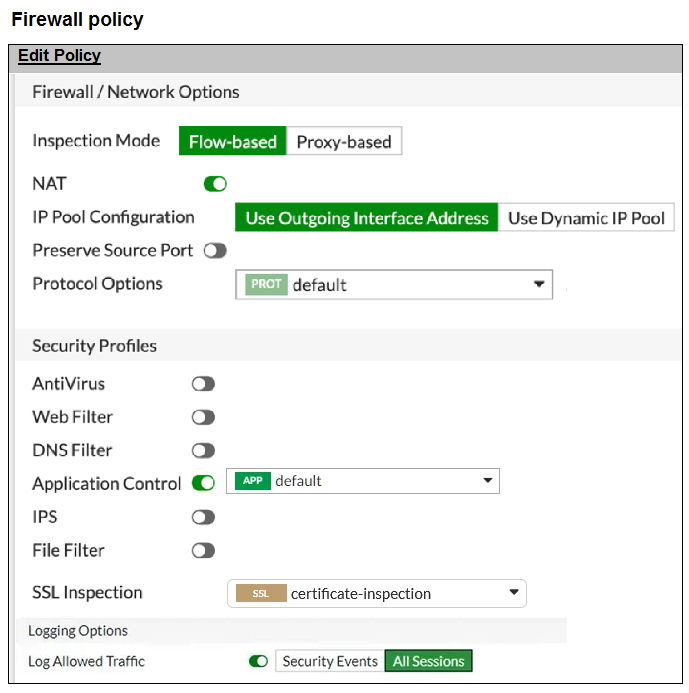Disable the NAT toggle switch
This screenshot has width=689, height=693.
215,184
